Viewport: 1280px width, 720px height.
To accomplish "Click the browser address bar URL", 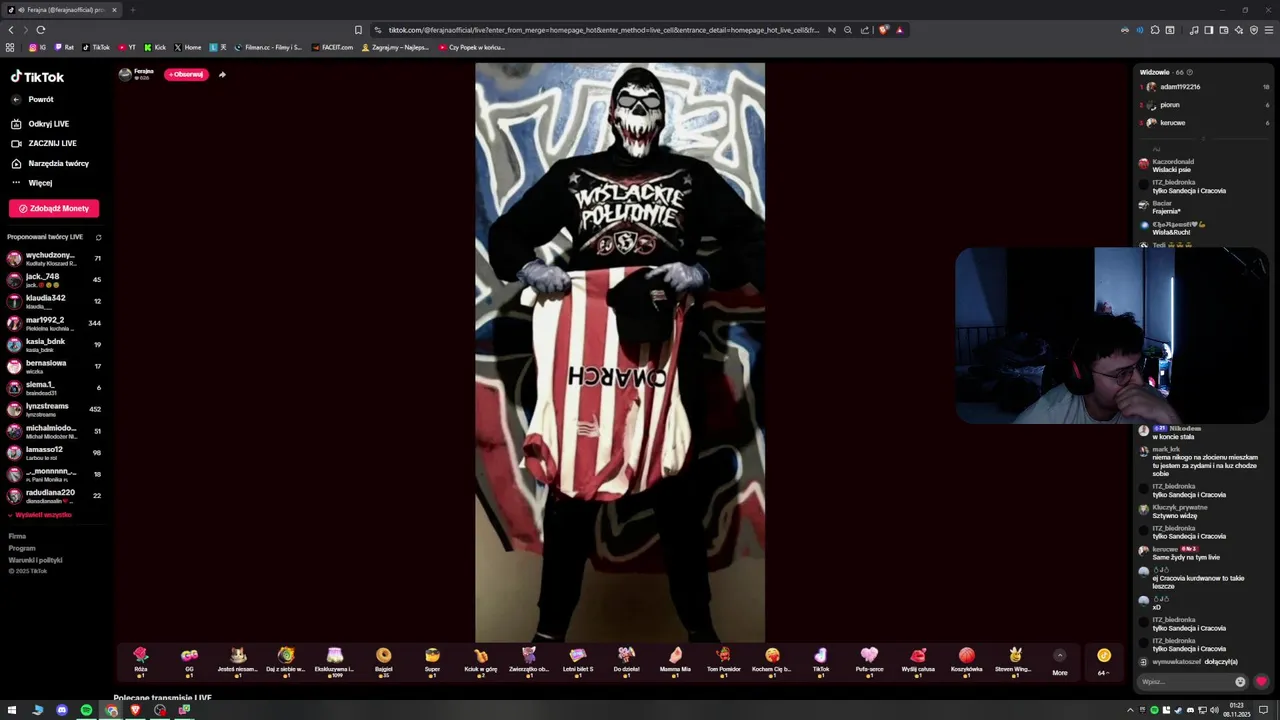I will pyautogui.click(x=603, y=30).
